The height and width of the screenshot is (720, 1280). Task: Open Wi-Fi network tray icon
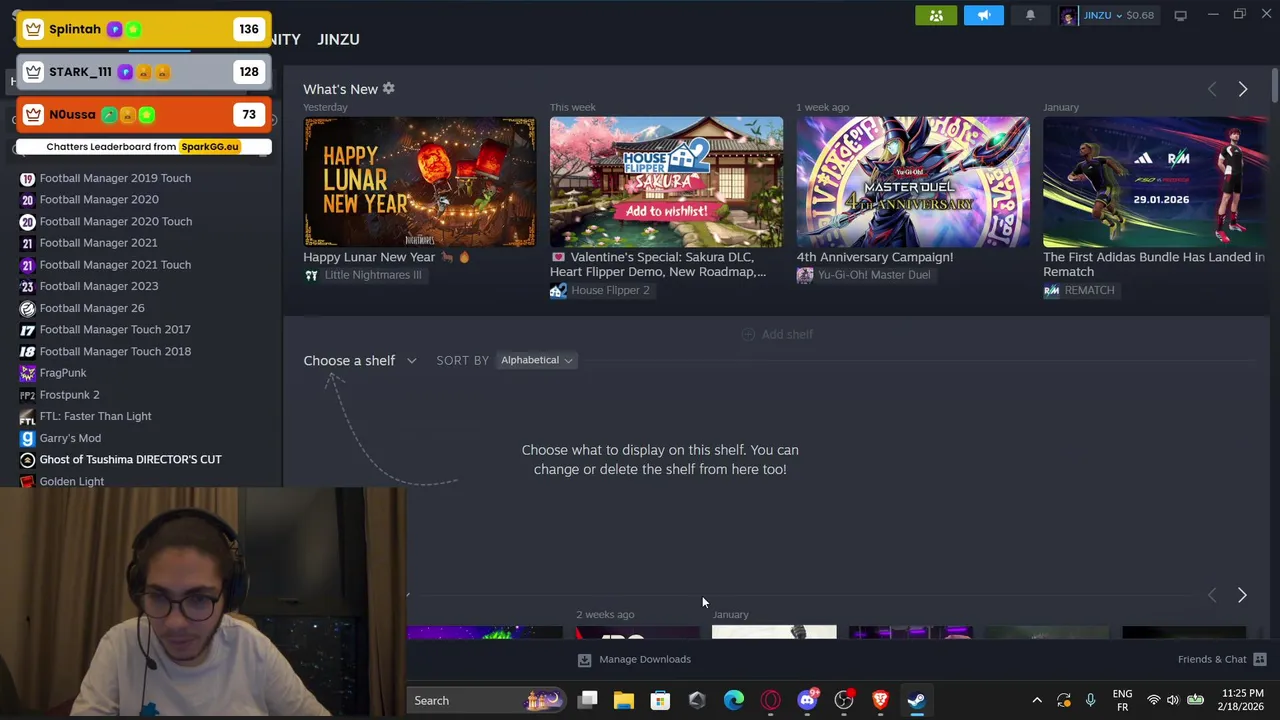[1154, 700]
